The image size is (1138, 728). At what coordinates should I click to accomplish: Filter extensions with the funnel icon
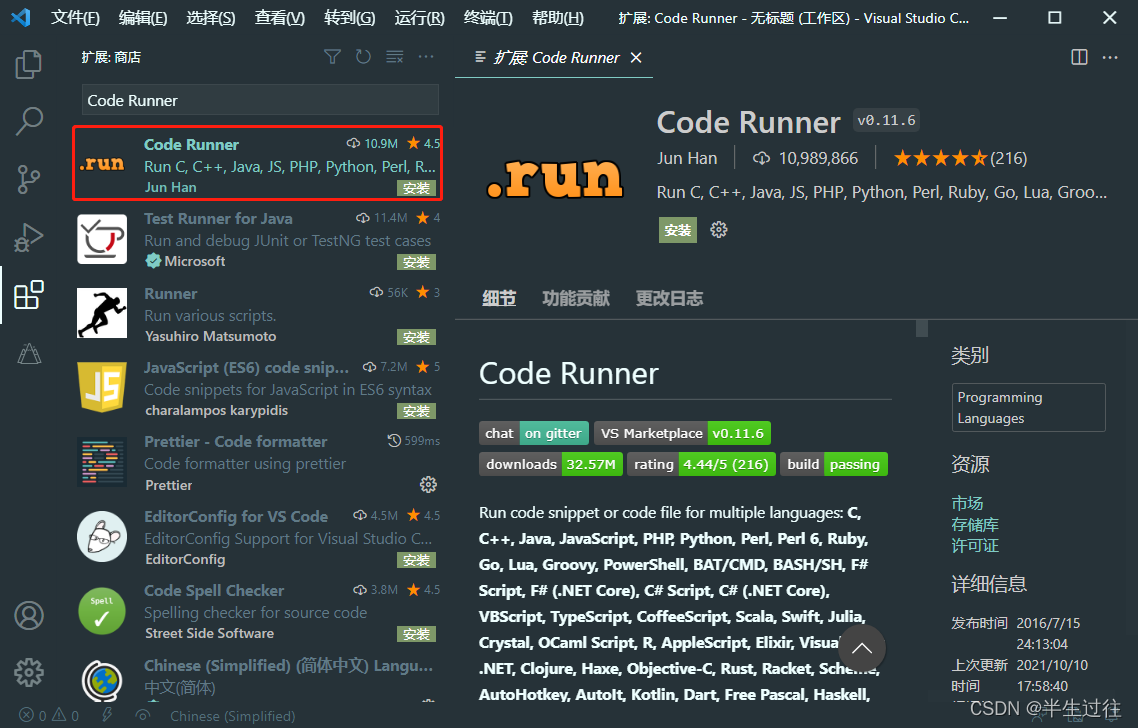pyautogui.click(x=332, y=57)
